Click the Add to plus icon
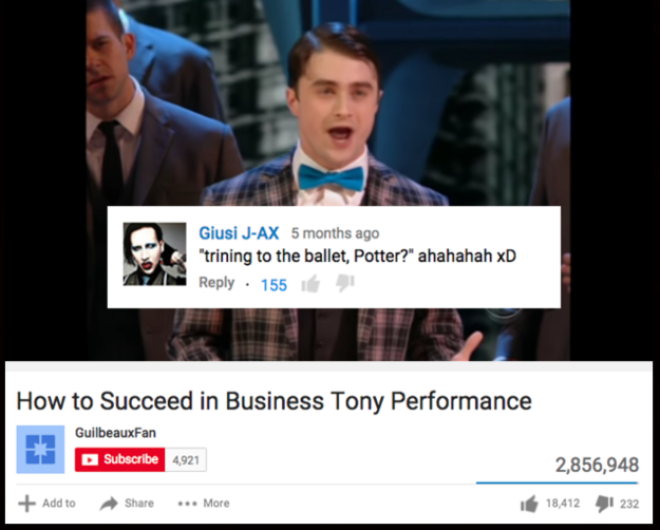Screen dimensions: 660x530 coord(27,503)
